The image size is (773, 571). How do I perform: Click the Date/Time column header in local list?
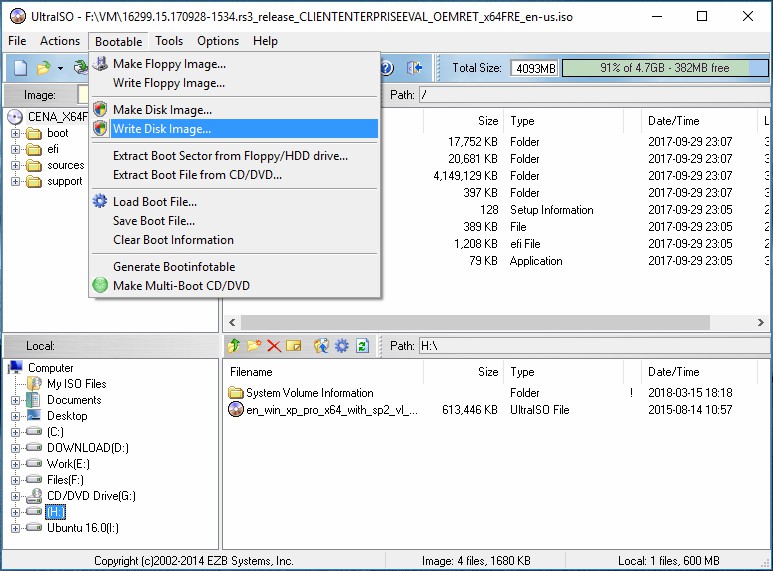tap(700, 372)
